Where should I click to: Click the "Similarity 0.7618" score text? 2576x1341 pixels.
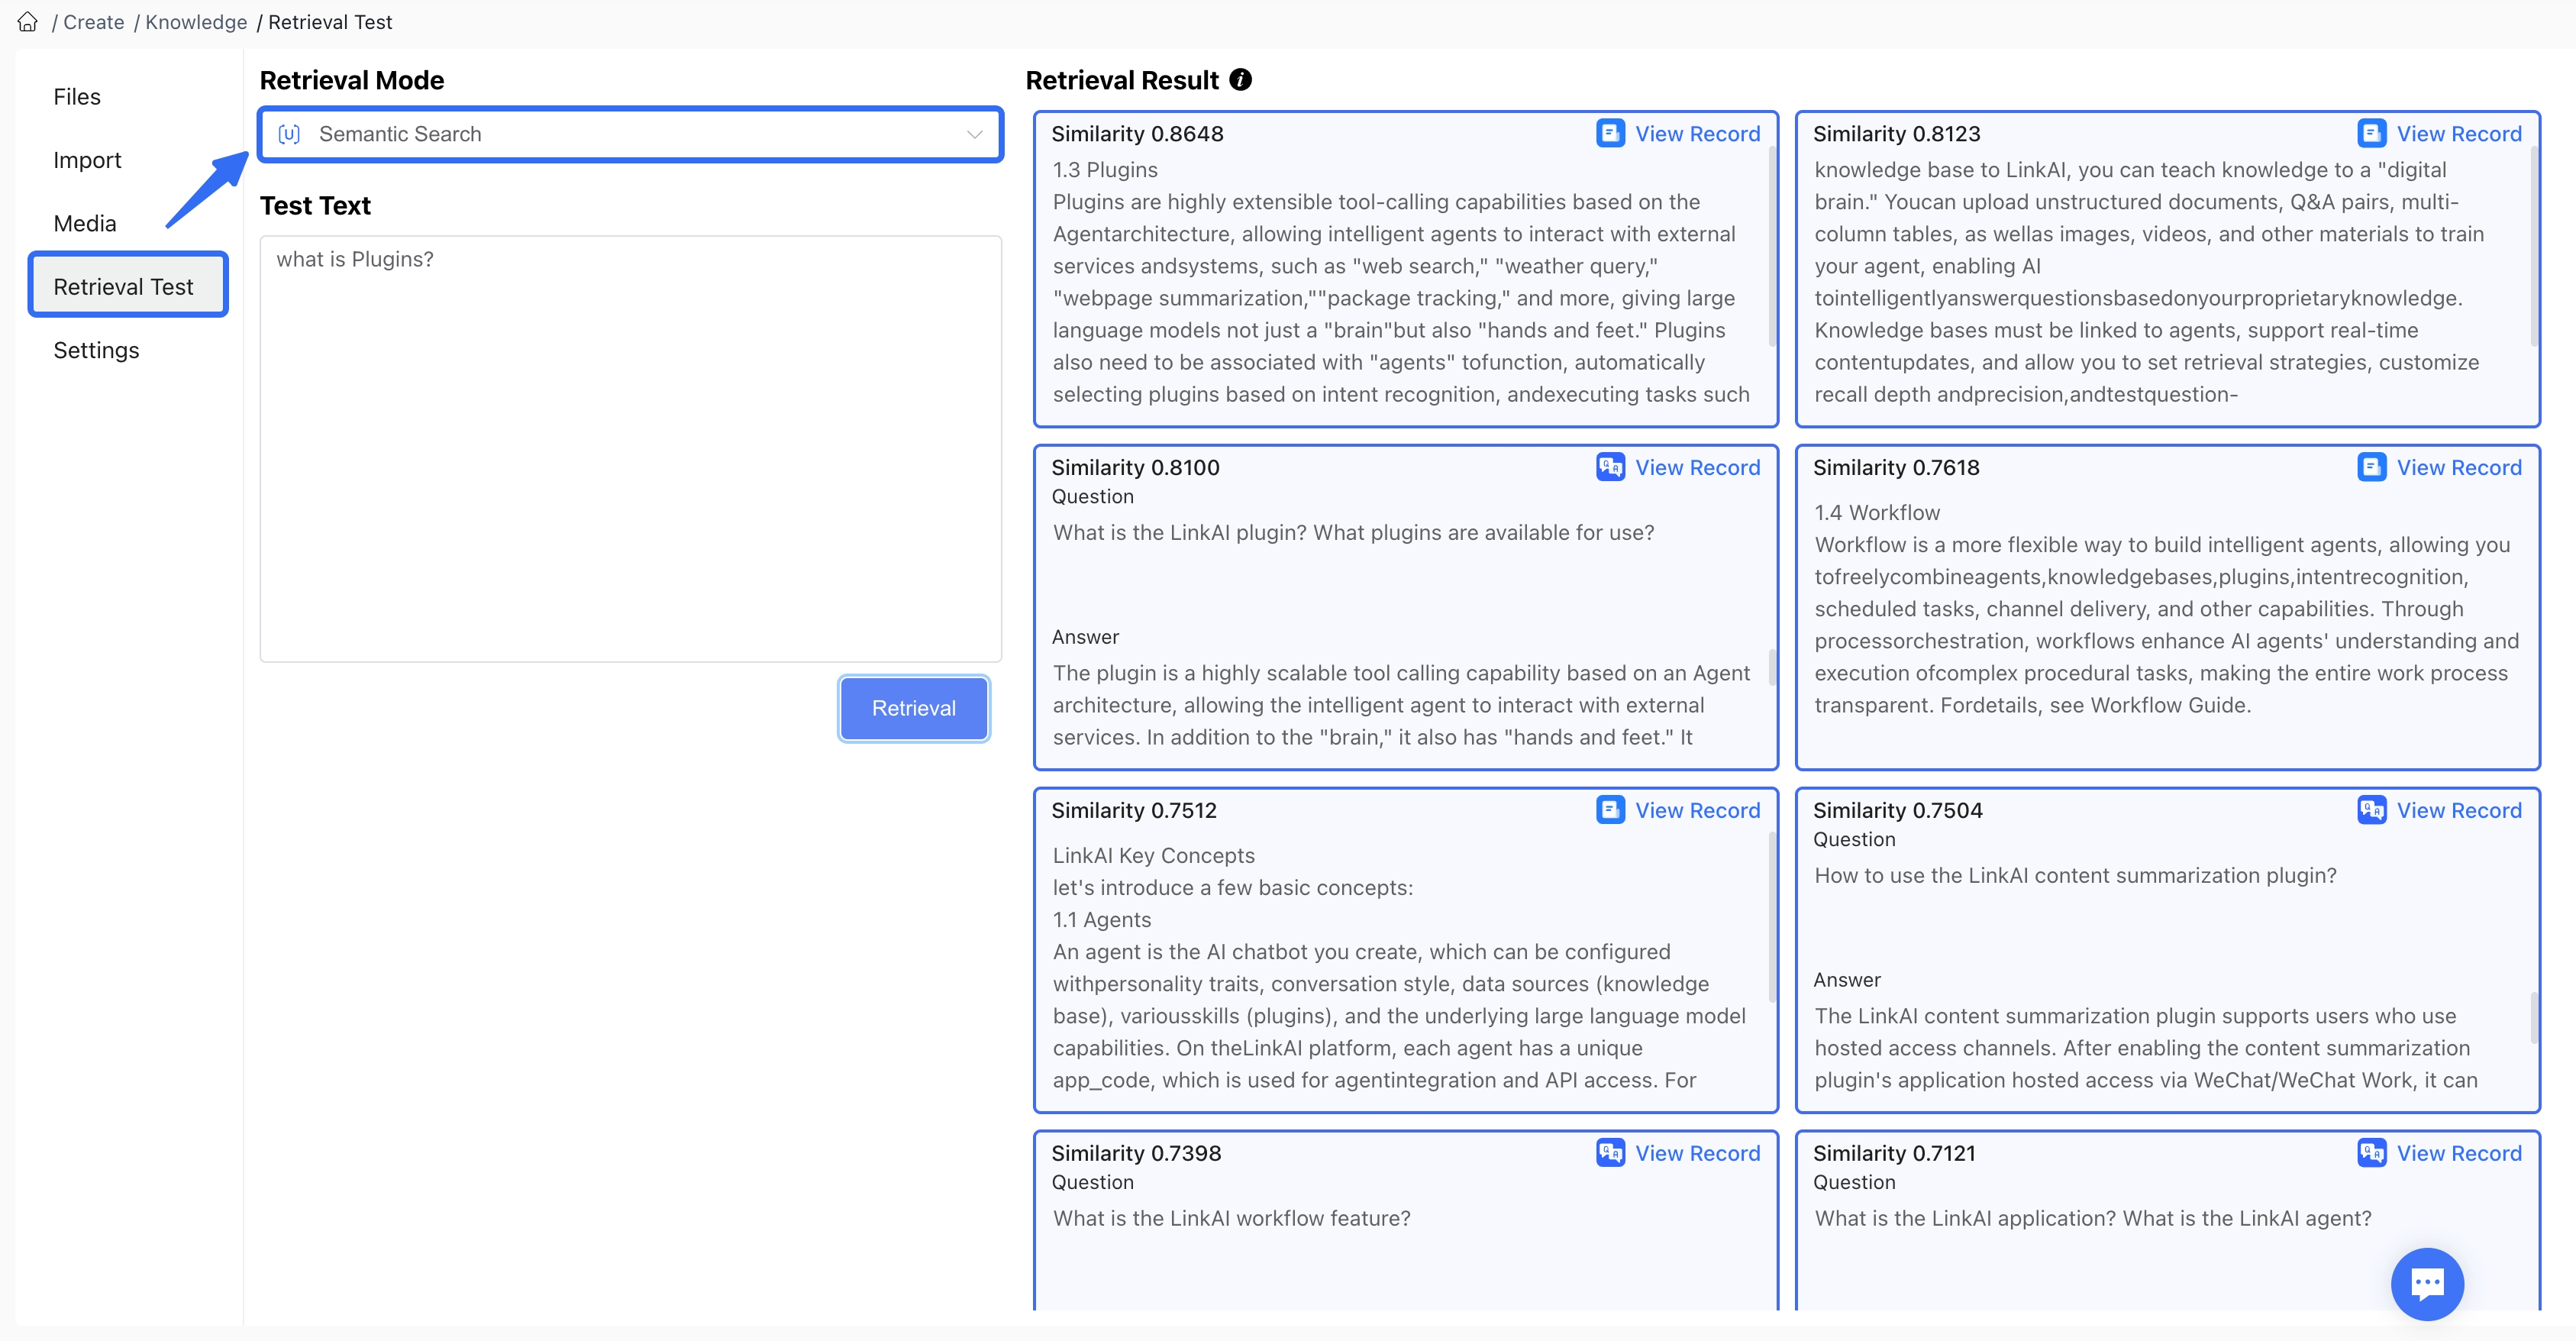click(1896, 467)
